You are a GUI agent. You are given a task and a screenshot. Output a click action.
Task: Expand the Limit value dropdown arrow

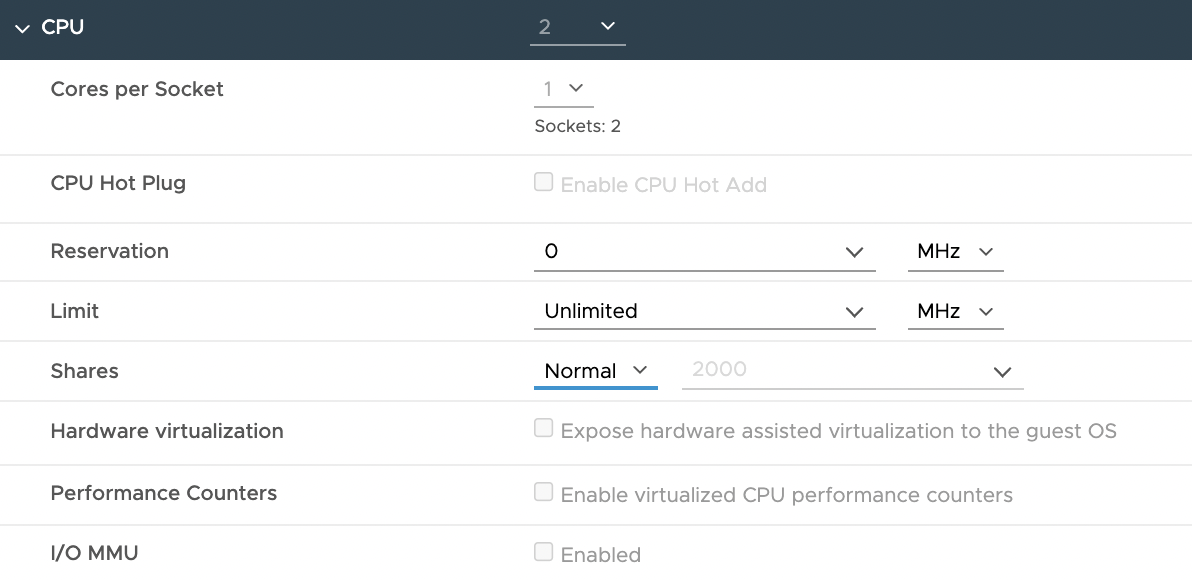click(x=854, y=312)
